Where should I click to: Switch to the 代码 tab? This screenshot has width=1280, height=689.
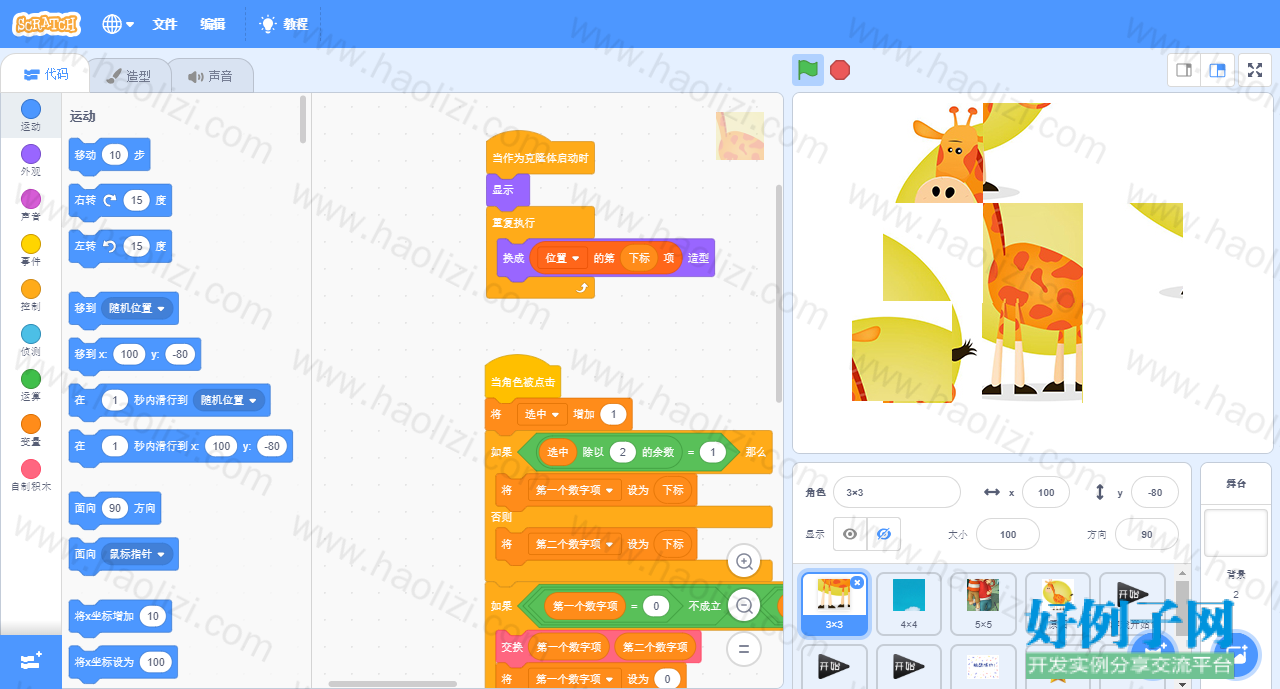(46, 75)
